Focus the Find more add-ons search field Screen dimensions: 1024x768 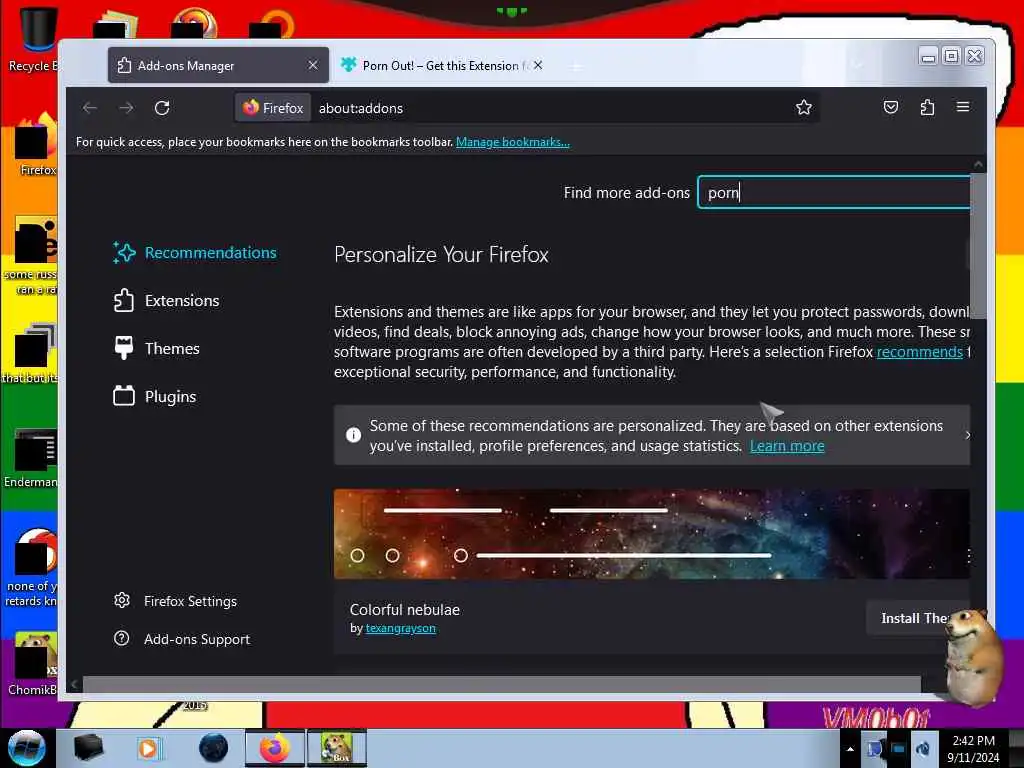click(833, 193)
